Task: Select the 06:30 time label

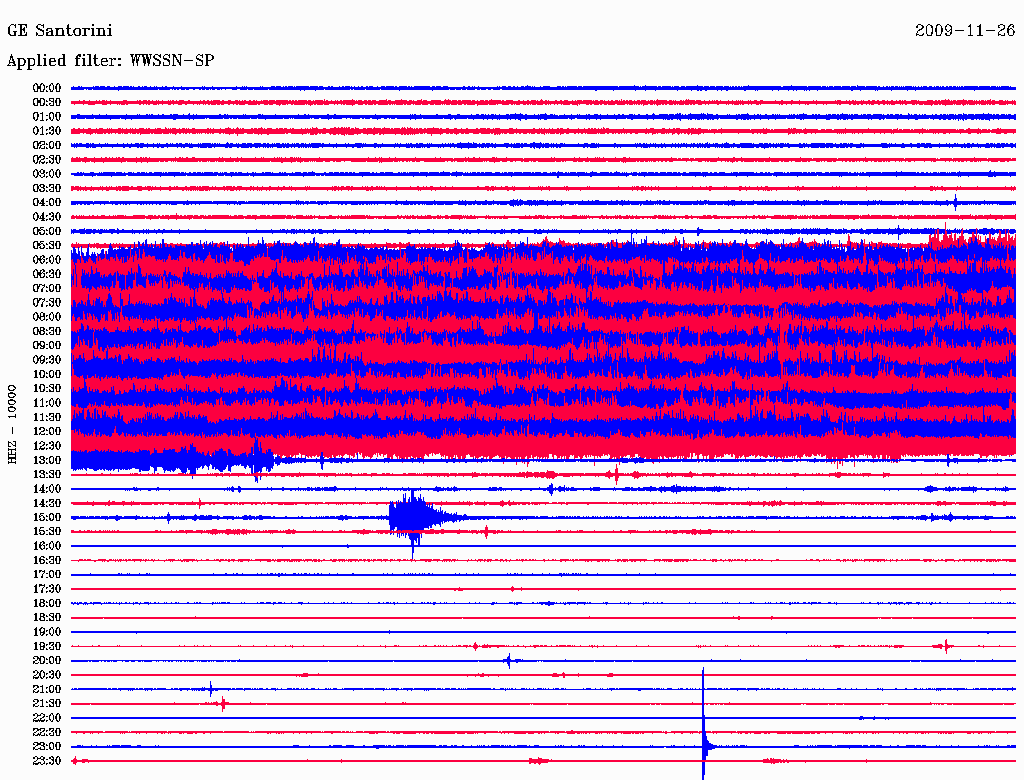Action: 47,274
